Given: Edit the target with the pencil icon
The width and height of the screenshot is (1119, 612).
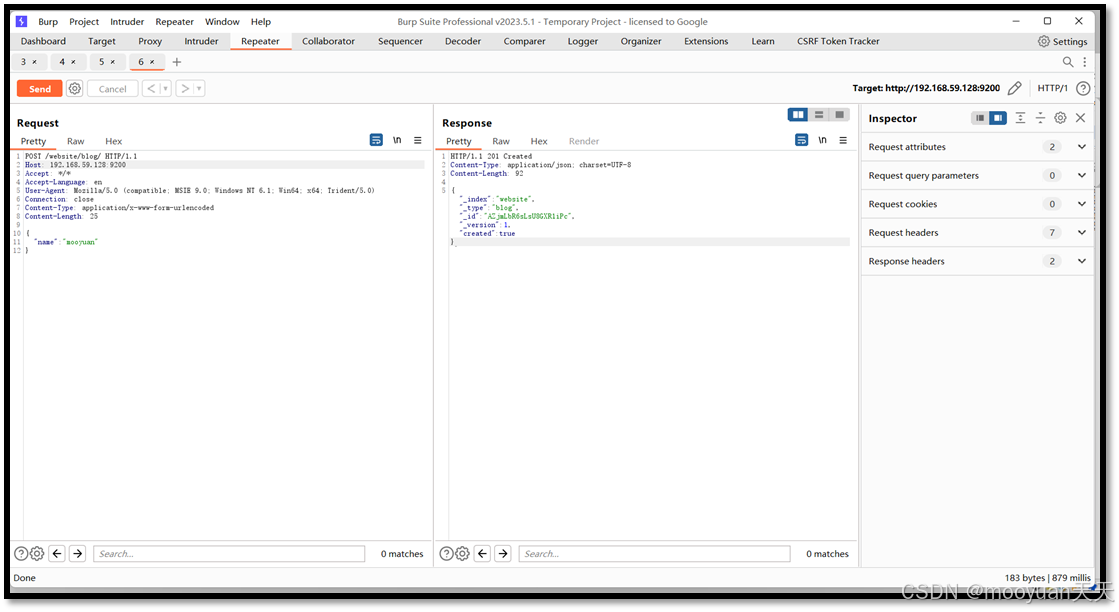Looking at the screenshot, I should coord(1014,88).
